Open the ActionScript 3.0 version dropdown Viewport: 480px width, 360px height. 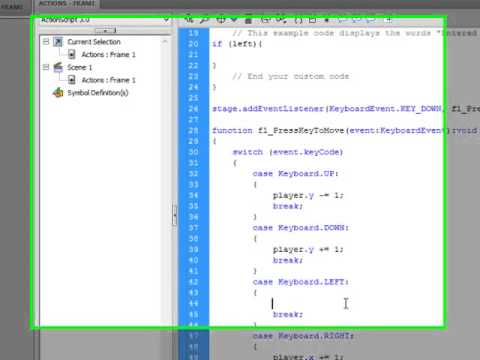tap(104, 20)
